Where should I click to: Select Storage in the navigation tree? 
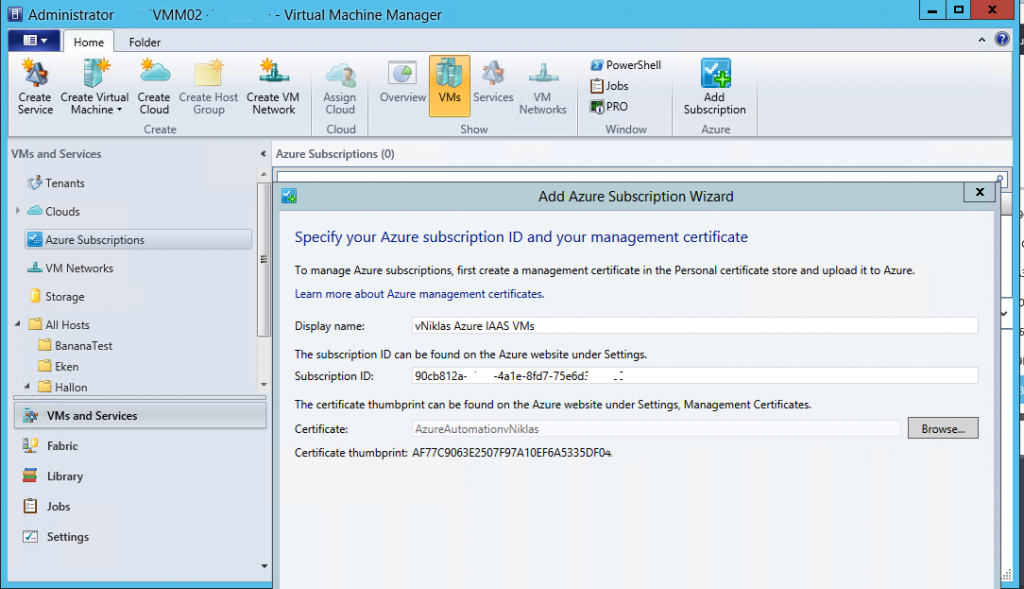pyautogui.click(x=65, y=296)
